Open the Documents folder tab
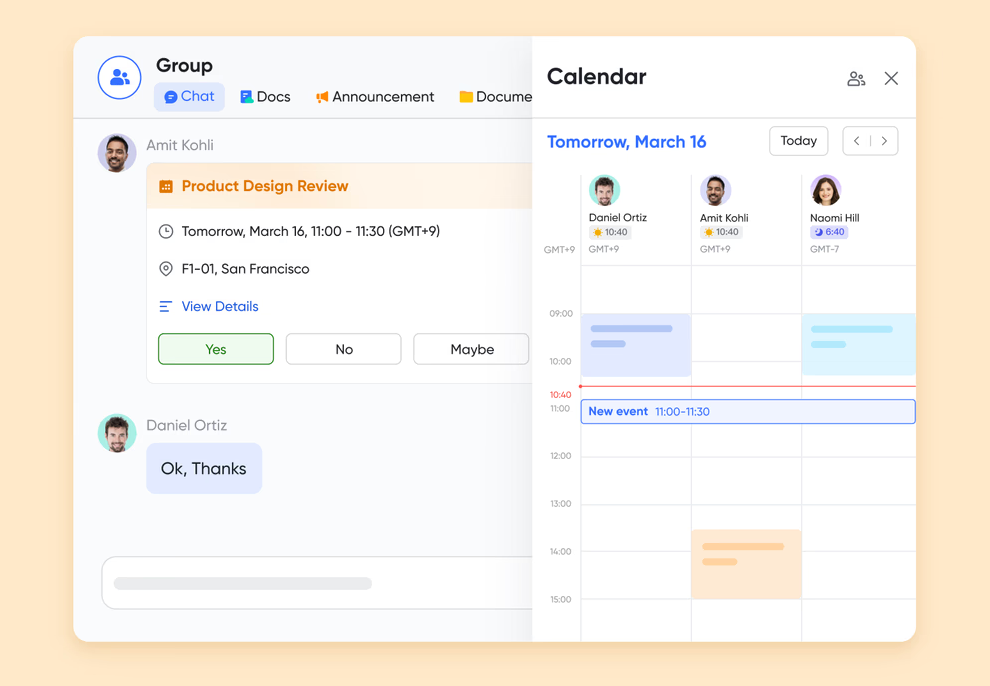Screen dimensions: 990x686 pos(496,97)
